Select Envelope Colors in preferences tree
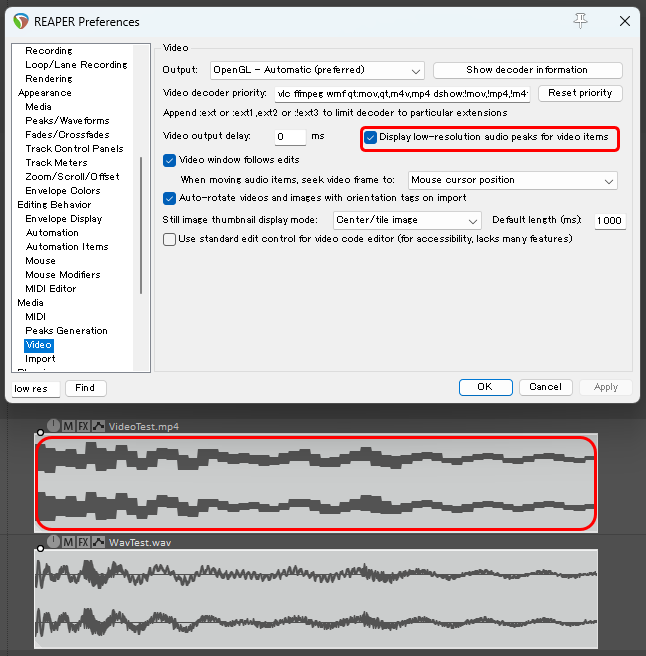Viewport: 646px width, 656px height. [x=63, y=191]
